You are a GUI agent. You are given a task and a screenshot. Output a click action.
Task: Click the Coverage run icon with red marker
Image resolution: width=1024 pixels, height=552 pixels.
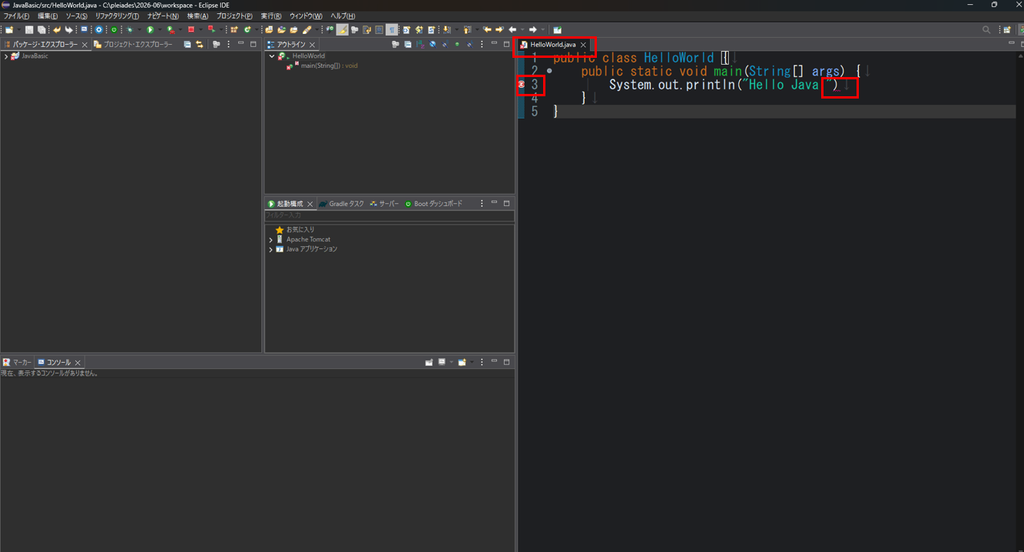(171, 29)
